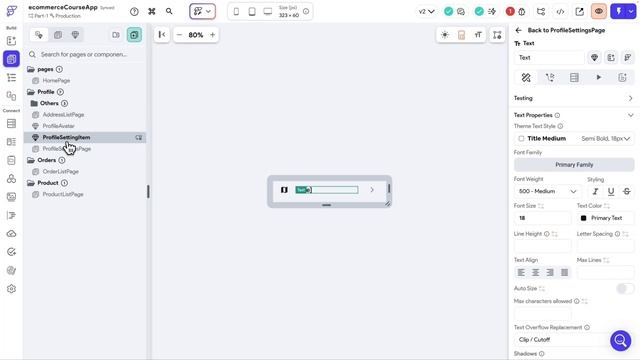Viewport: 640px width, 360px height.
Task: Open the v2 version dropdown
Action: tap(426, 11)
